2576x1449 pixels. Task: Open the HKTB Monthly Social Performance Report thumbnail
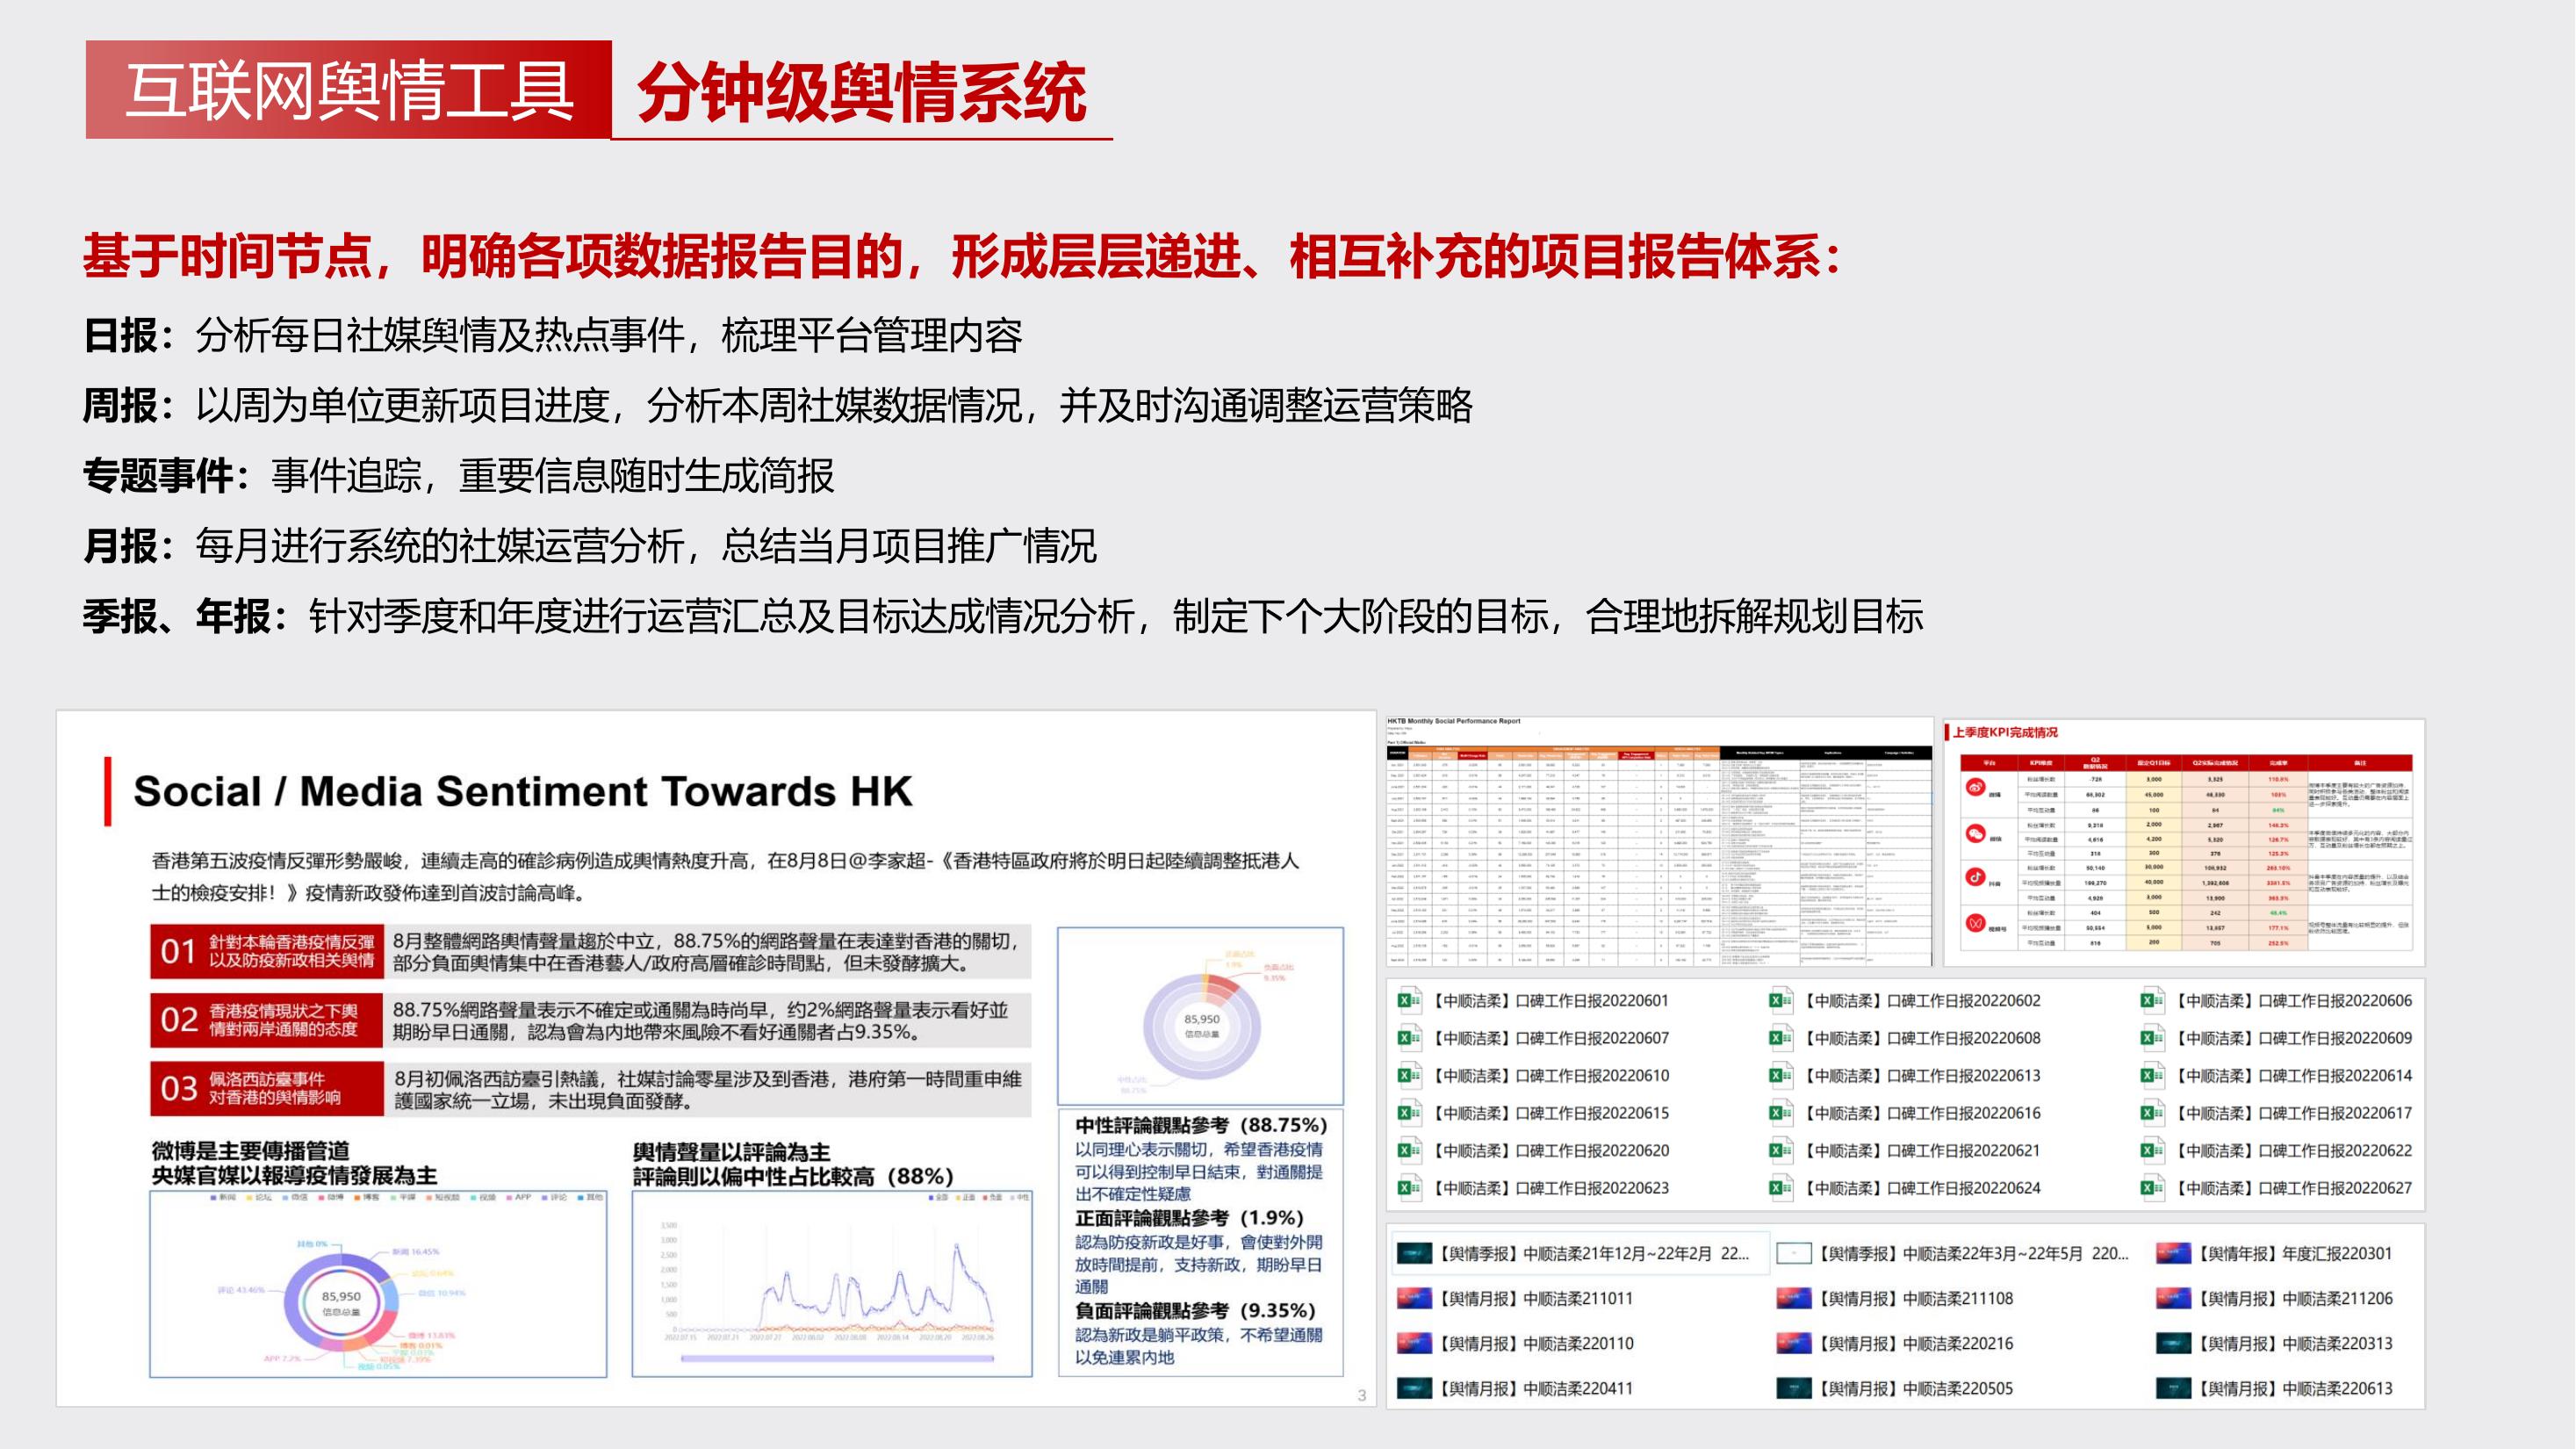pyautogui.click(x=1659, y=841)
